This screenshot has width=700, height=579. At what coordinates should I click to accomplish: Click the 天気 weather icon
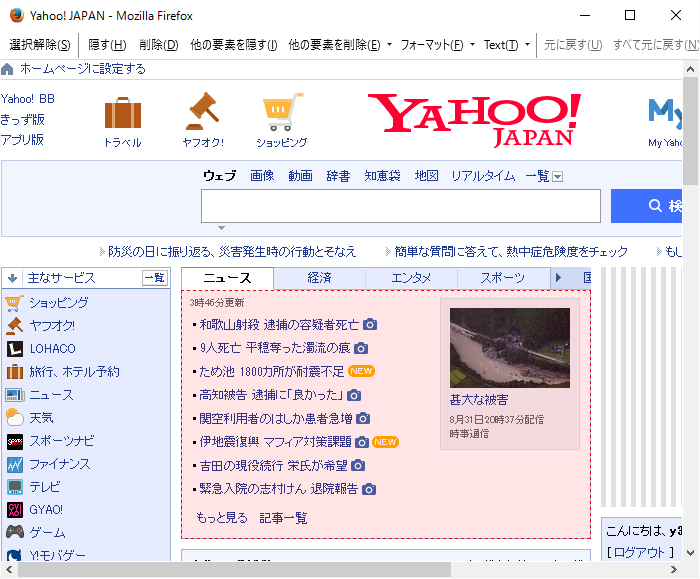pyautogui.click(x=15, y=418)
